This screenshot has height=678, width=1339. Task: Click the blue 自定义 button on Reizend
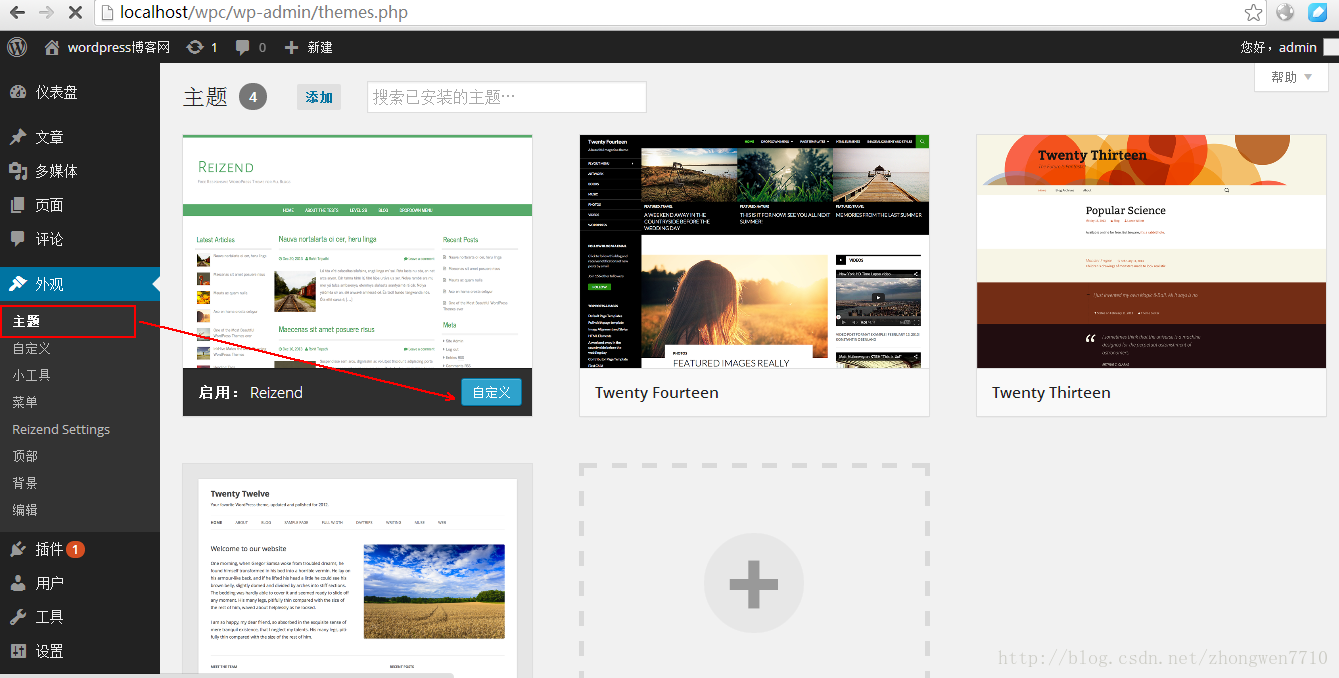491,392
